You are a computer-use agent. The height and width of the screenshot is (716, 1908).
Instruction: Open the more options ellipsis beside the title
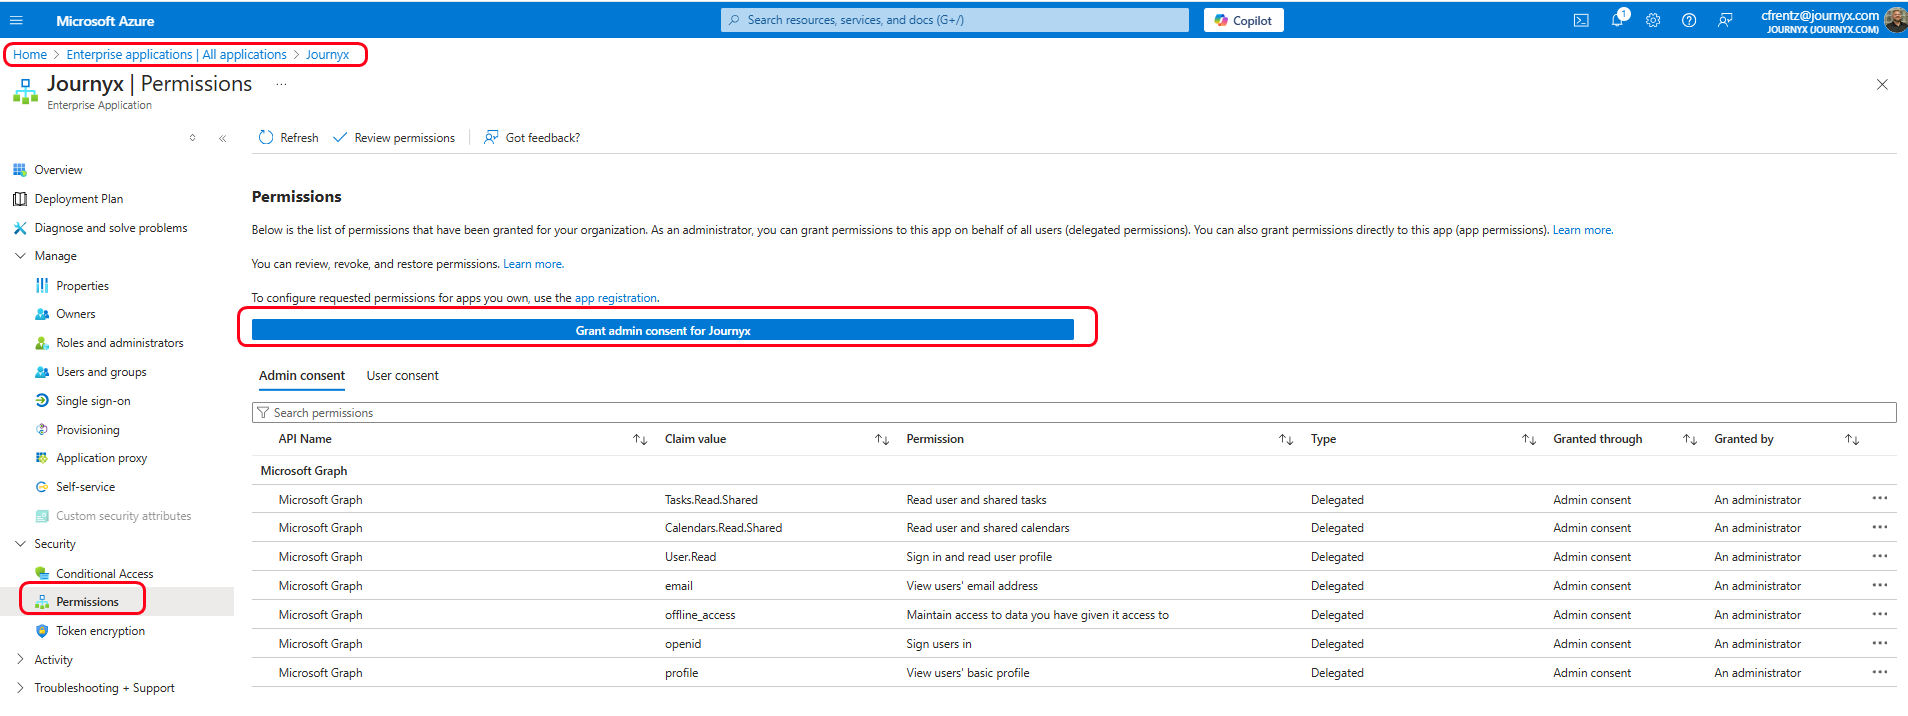(x=281, y=84)
